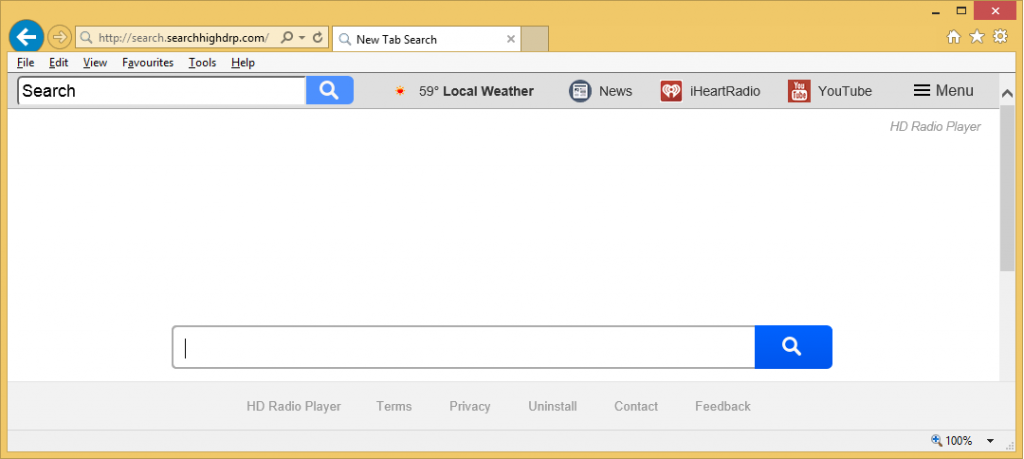Open the Uninstall footer link
The width and height of the screenshot is (1024, 459).
552,406
